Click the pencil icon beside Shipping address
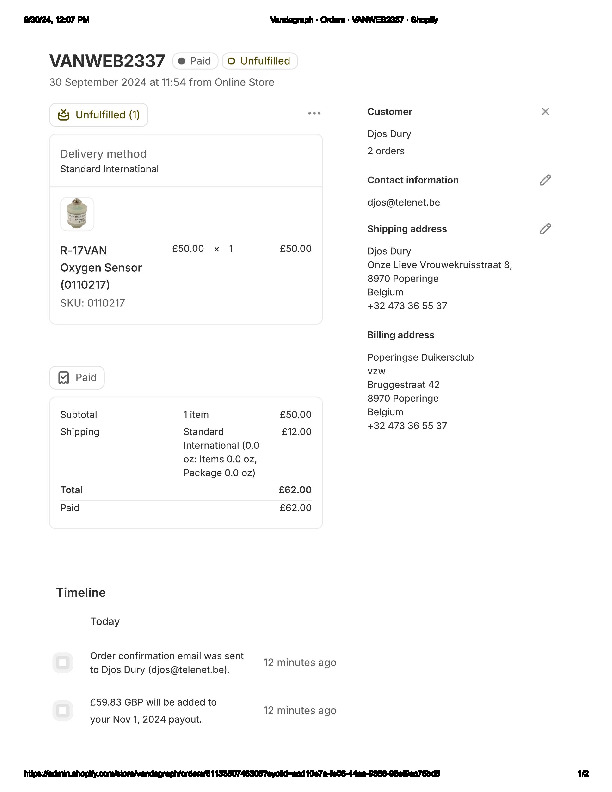 [545, 229]
